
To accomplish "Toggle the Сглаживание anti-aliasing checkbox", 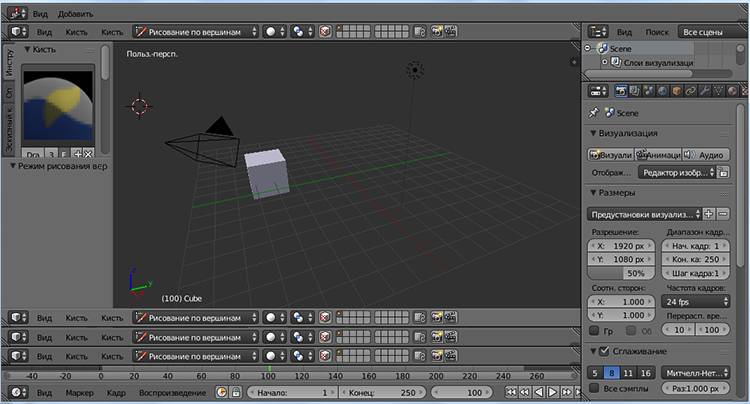I will point(605,351).
